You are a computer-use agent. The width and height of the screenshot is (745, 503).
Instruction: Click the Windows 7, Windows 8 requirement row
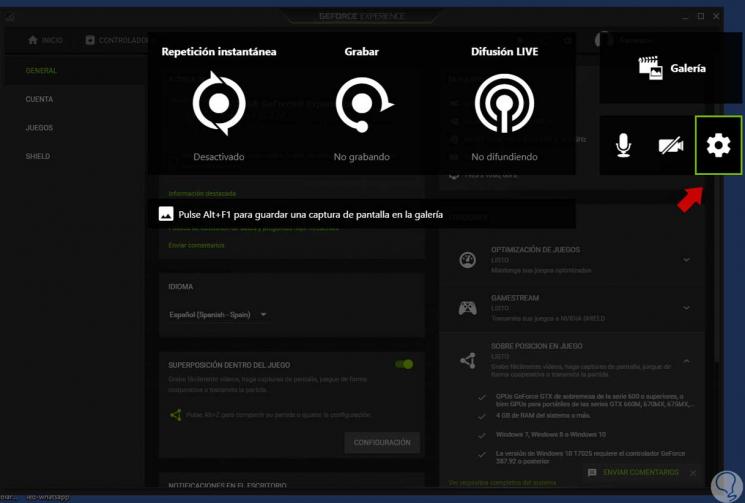click(551, 435)
